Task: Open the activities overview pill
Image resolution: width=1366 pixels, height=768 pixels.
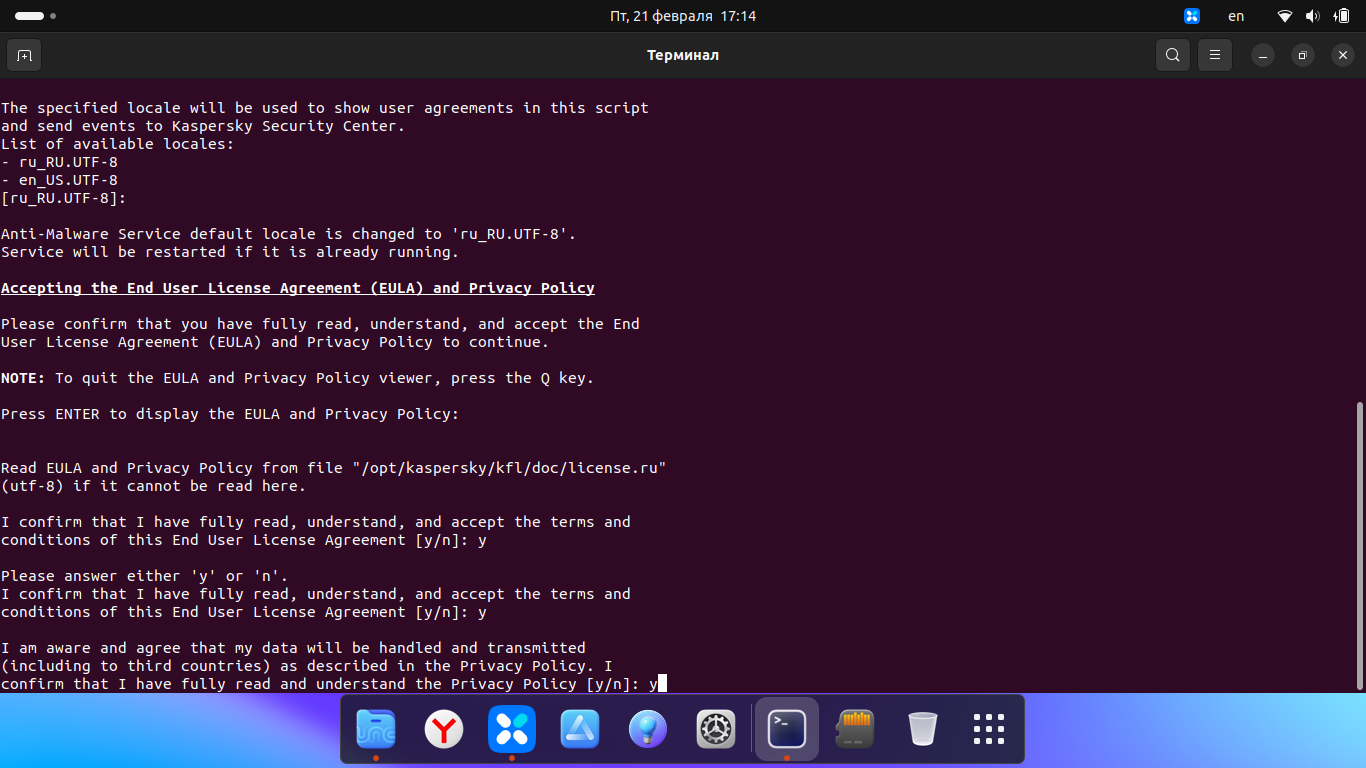Action: tap(35, 16)
